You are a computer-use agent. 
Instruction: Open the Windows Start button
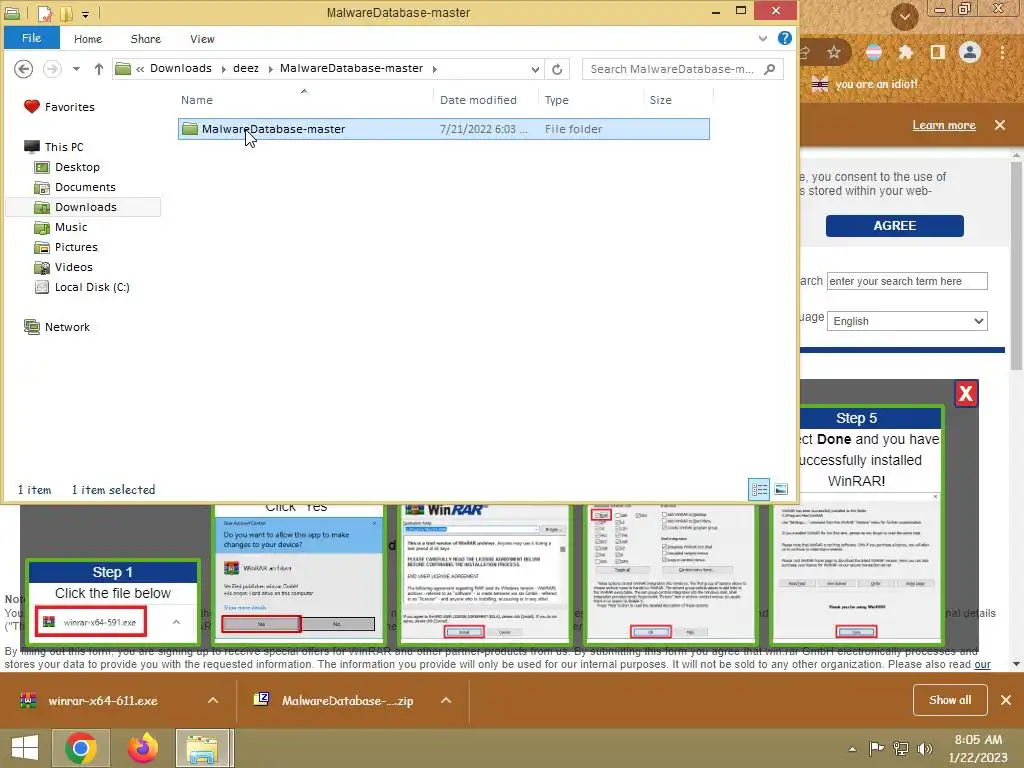point(25,747)
